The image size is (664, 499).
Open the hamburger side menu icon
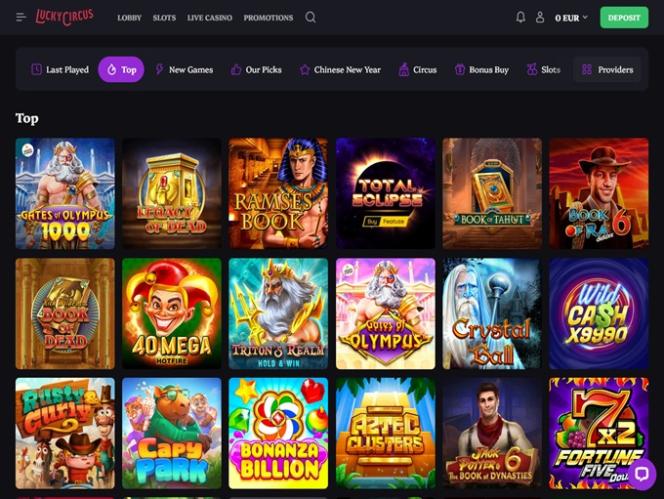click(21, 17)
